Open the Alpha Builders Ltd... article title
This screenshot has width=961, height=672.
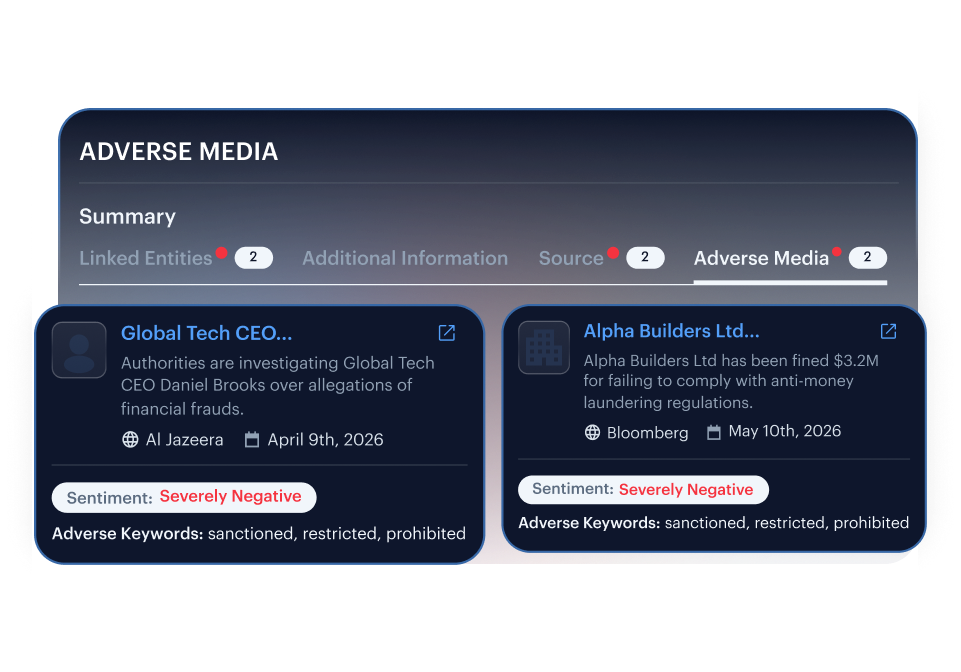(671, 331)
